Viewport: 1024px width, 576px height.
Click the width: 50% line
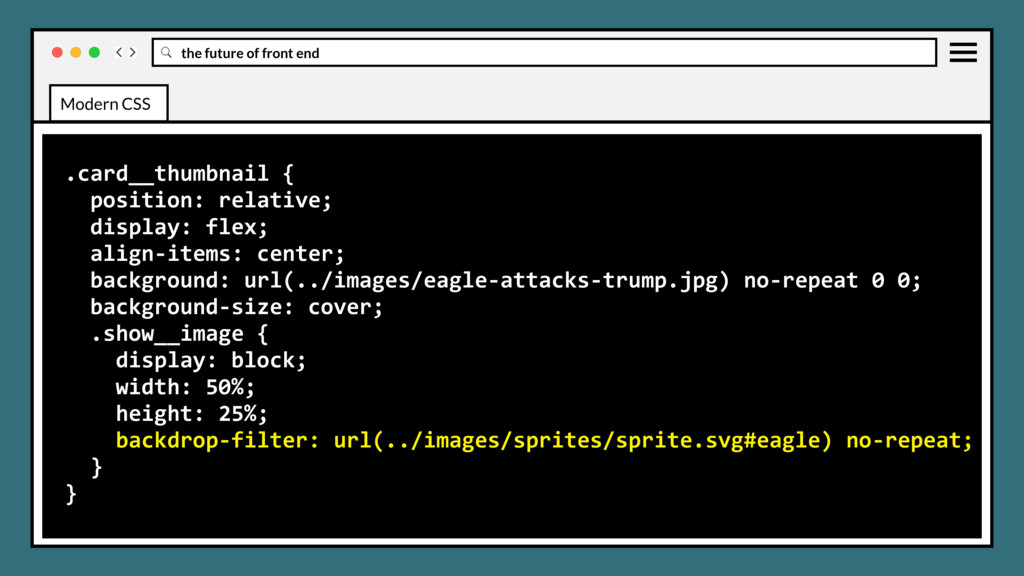(x=185, y=387)
